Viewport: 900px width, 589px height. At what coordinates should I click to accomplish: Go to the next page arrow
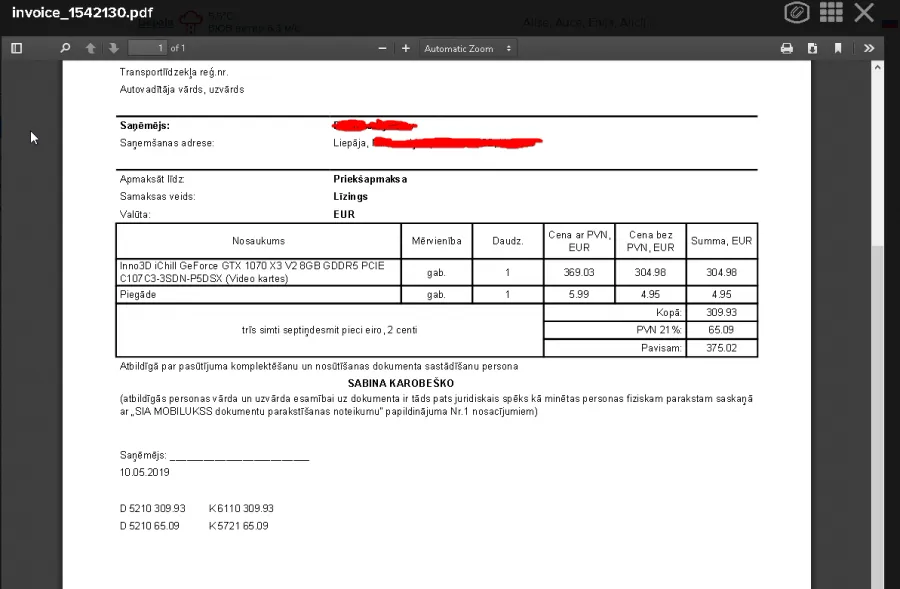114,48
